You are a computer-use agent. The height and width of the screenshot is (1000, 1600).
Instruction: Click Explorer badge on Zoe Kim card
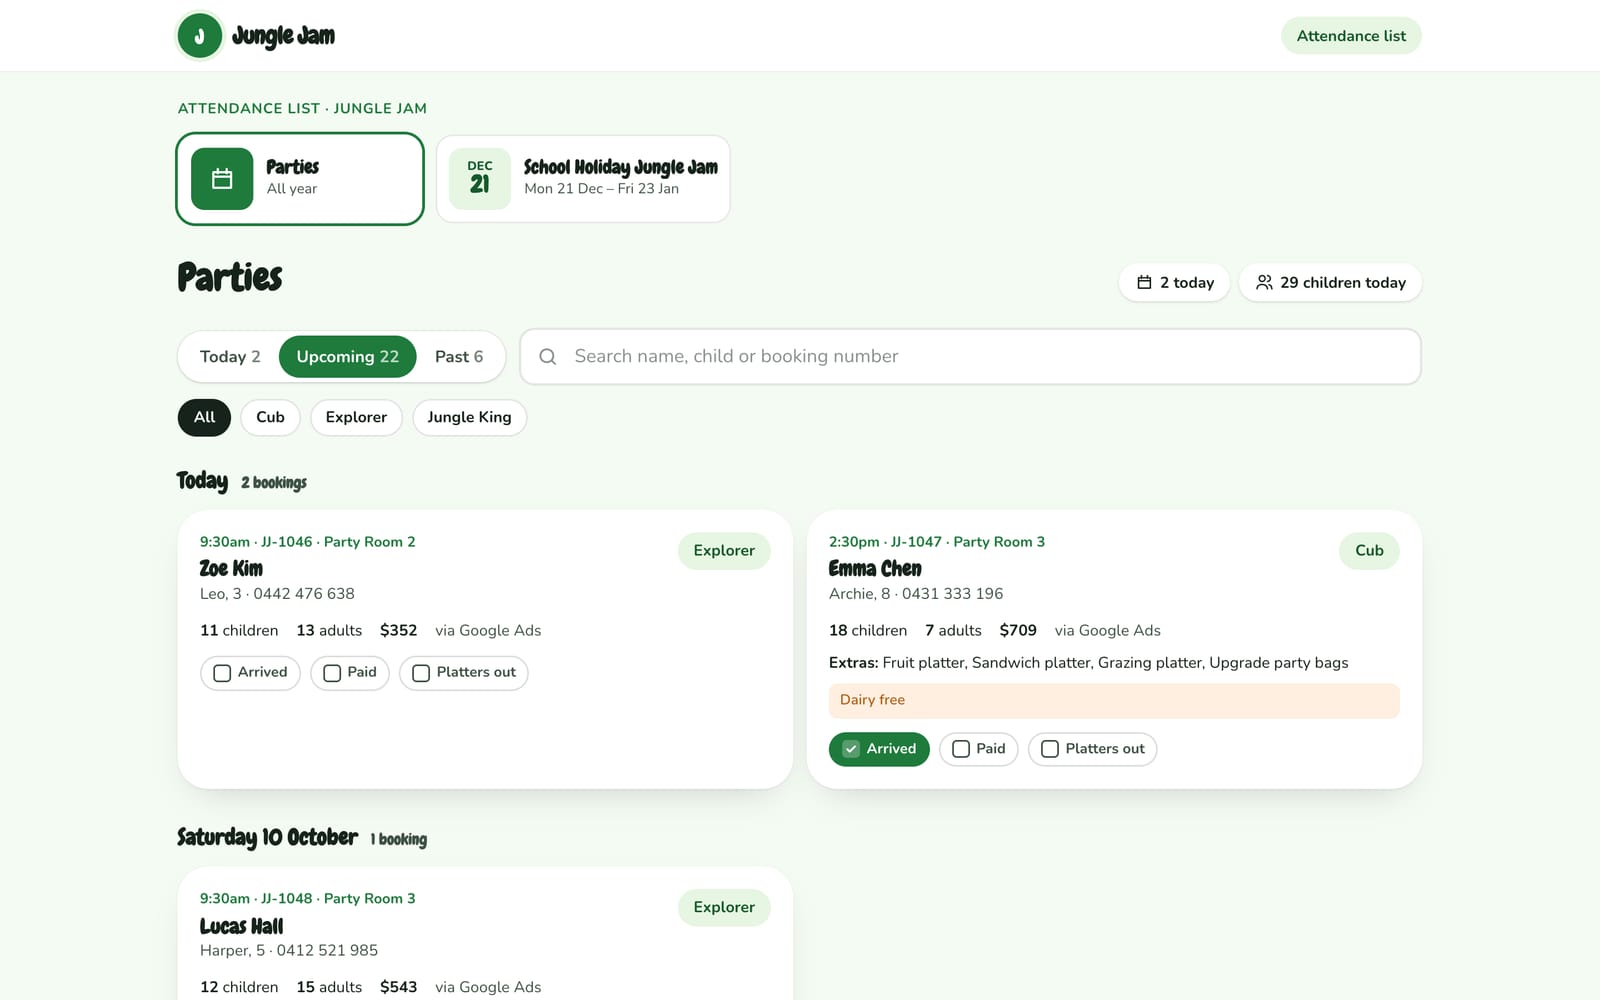(x=724, y=551)
